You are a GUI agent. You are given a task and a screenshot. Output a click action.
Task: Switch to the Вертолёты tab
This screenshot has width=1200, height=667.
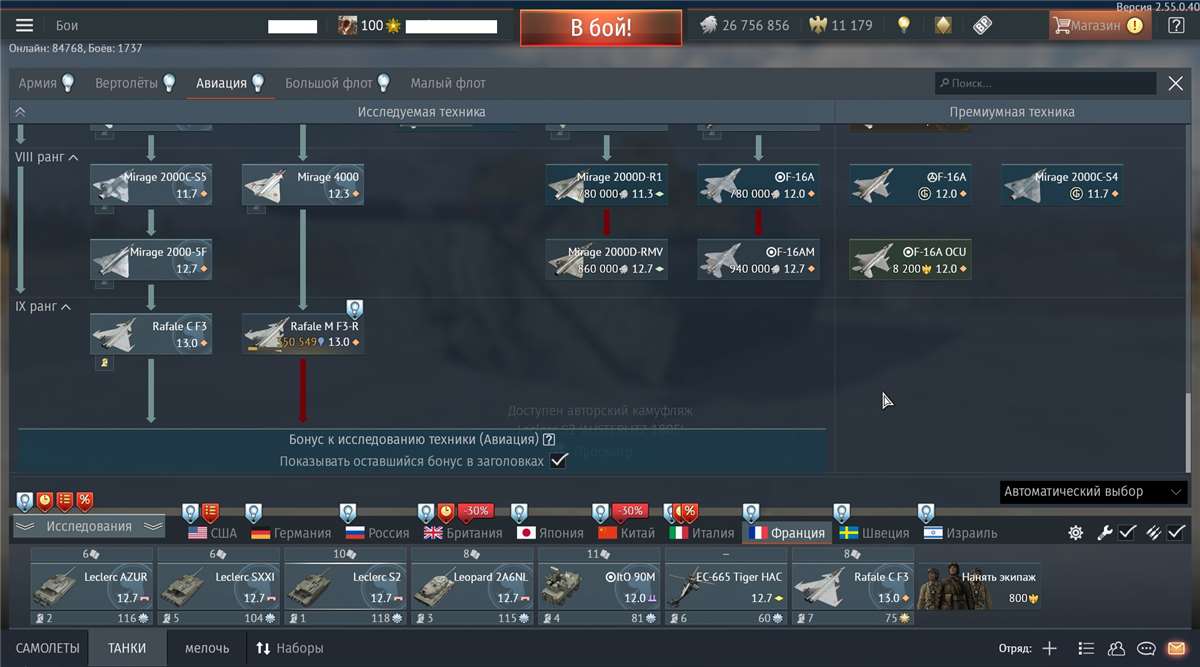point(135,83)
